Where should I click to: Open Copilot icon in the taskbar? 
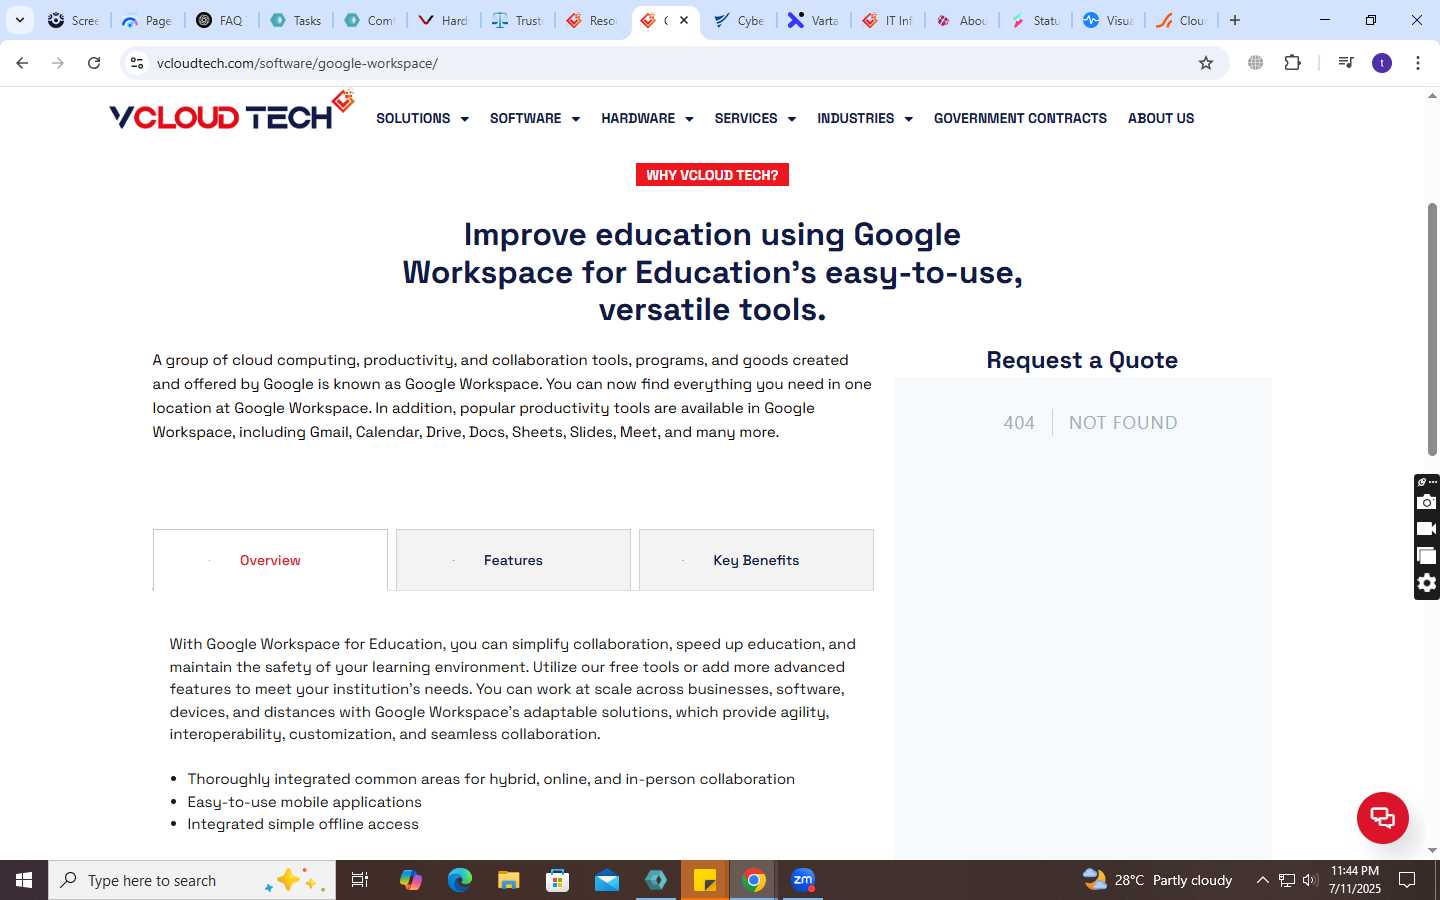(410, 880)
